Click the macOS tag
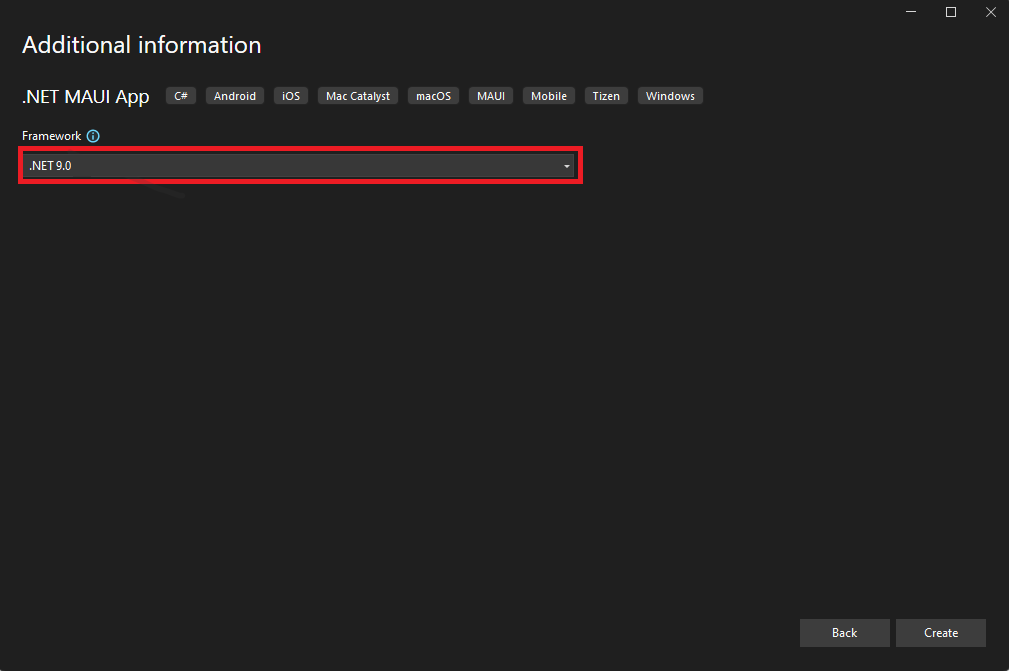This screenshot has height=671, width=1009. click(434, 96)
